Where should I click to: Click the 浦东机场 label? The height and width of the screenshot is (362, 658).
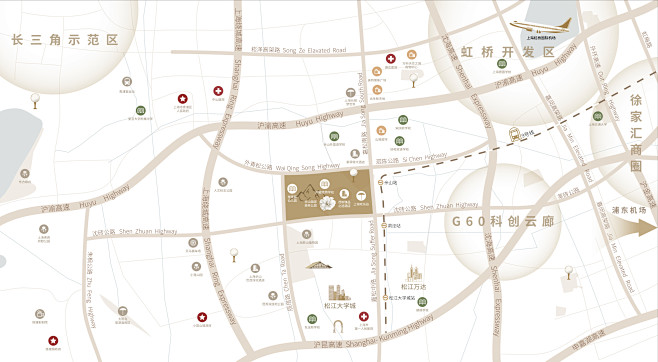tap(629, 210)
